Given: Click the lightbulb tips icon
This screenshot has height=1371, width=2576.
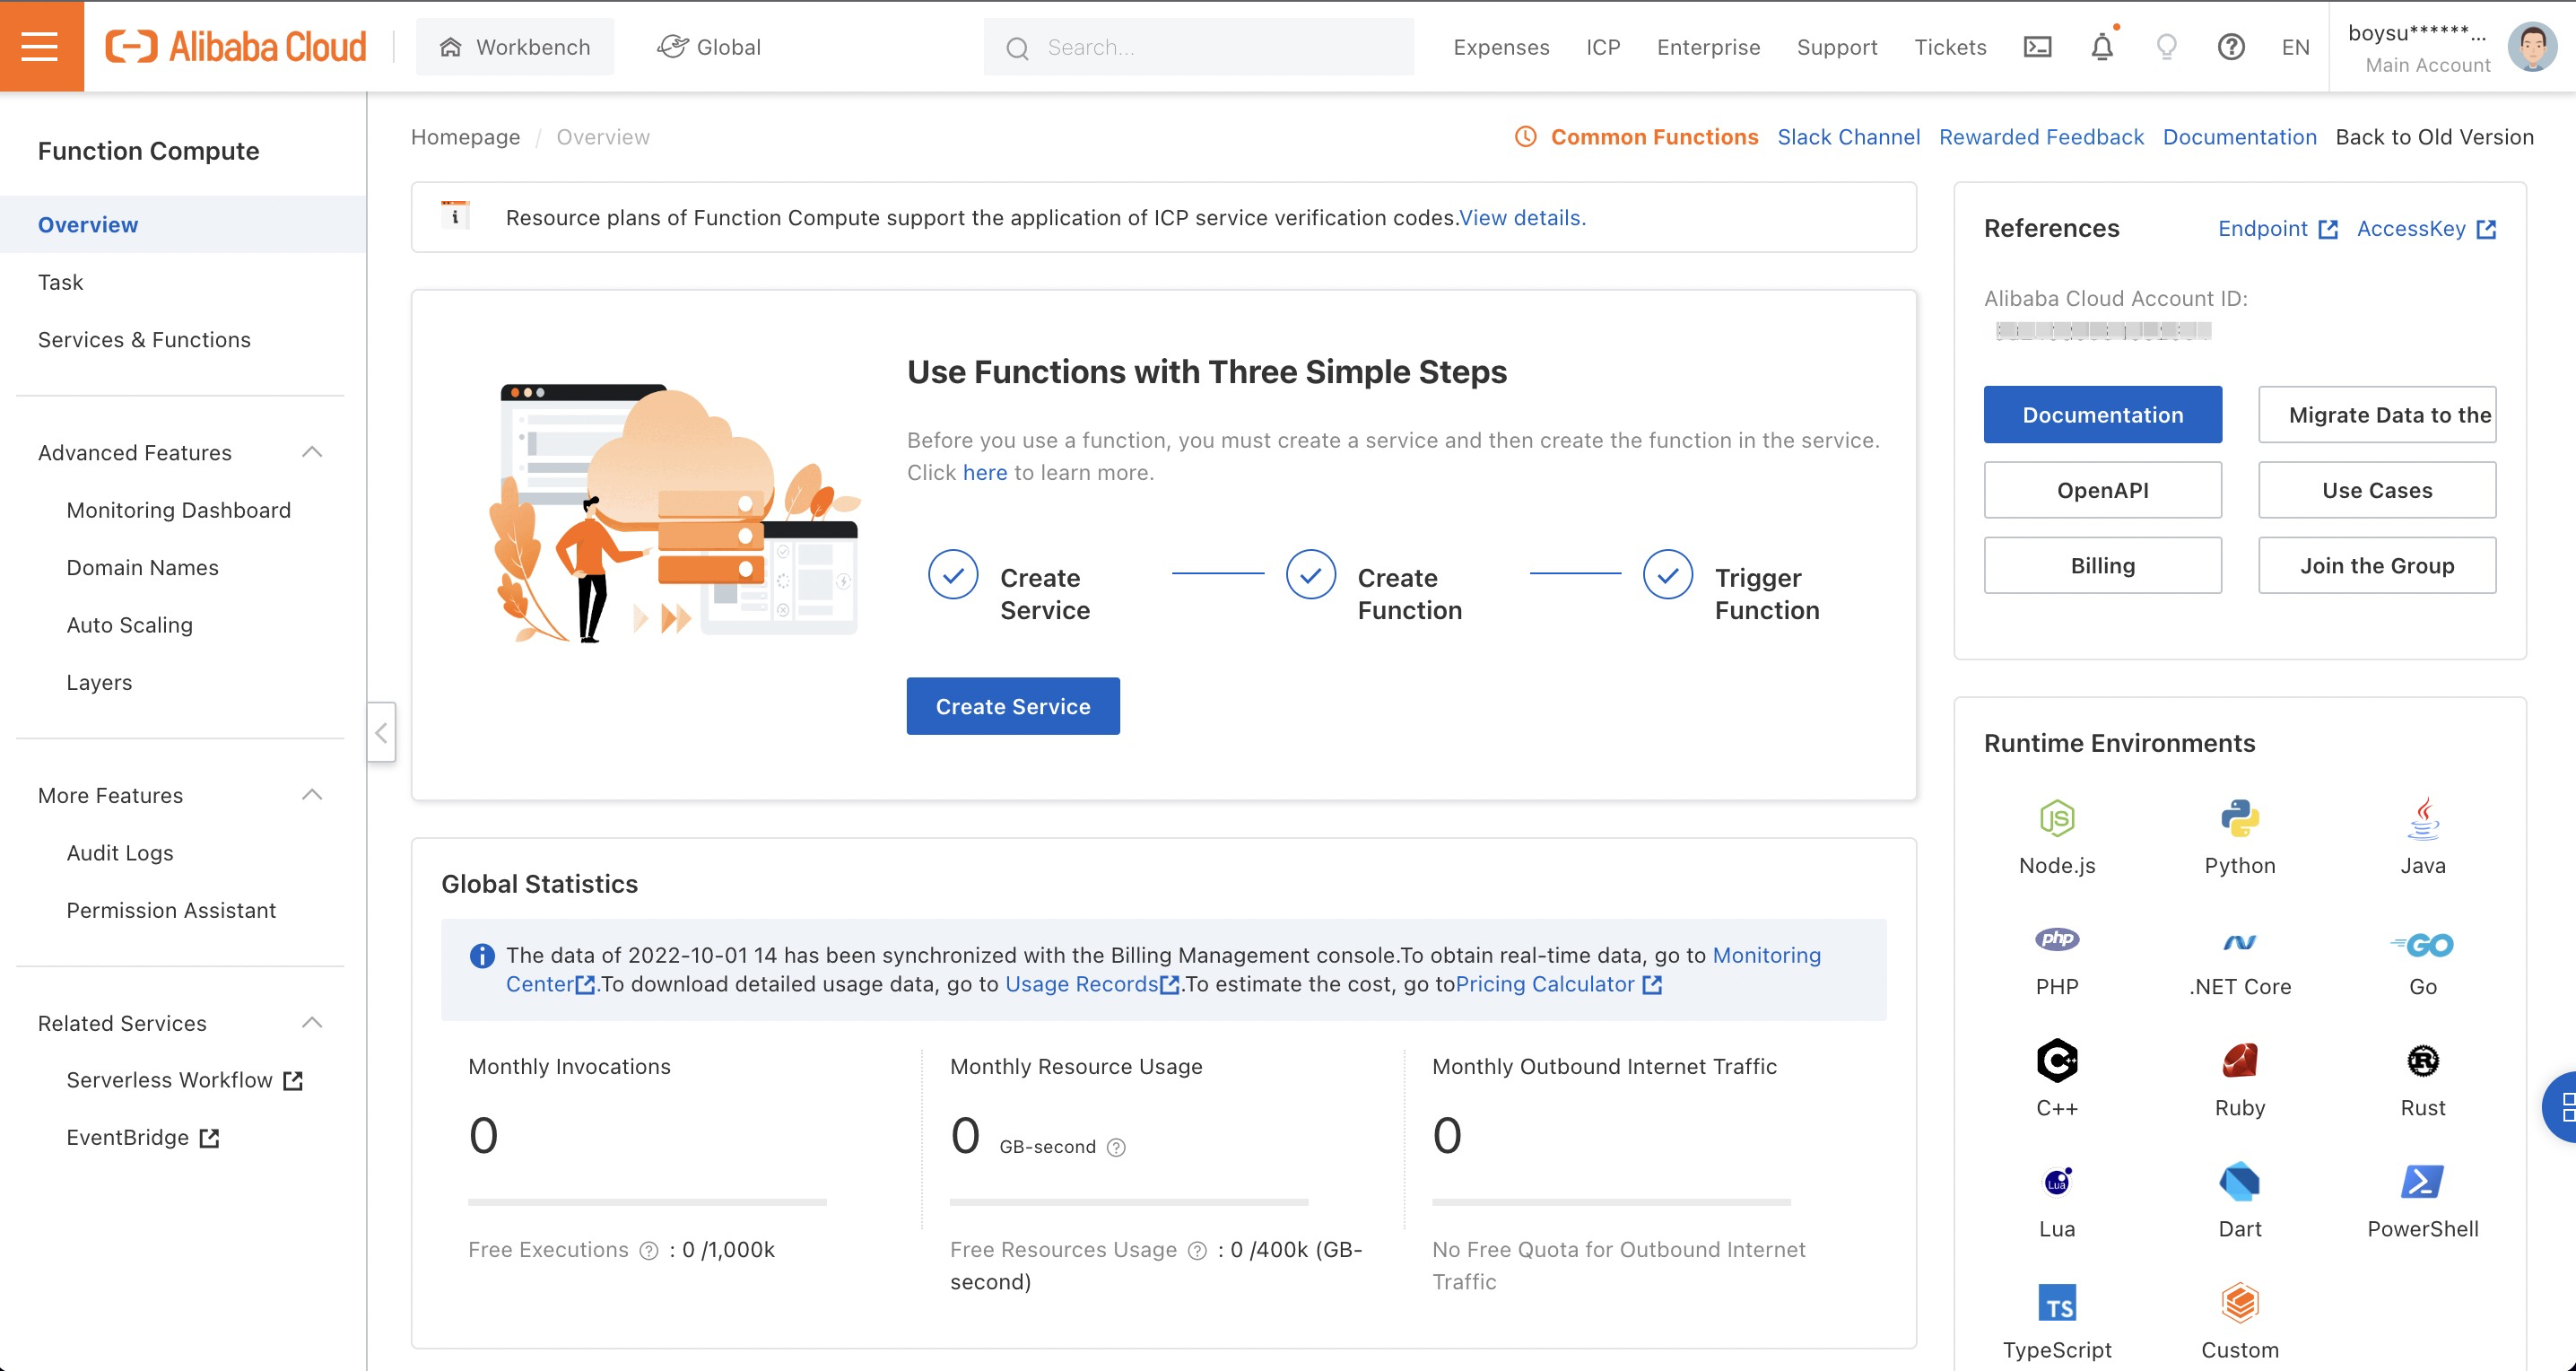Looking at the screenshot, I should (x=2166, y=47).
